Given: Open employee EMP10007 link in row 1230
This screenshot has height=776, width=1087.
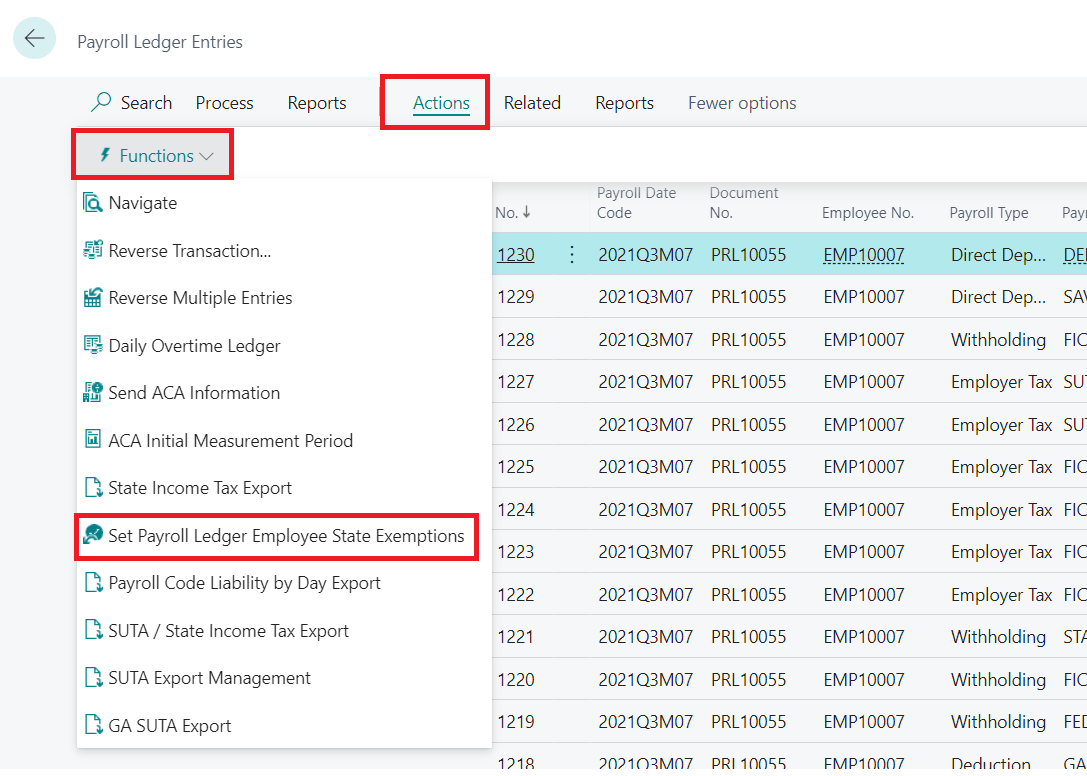Looking at the screenshot, I should 864,255.
